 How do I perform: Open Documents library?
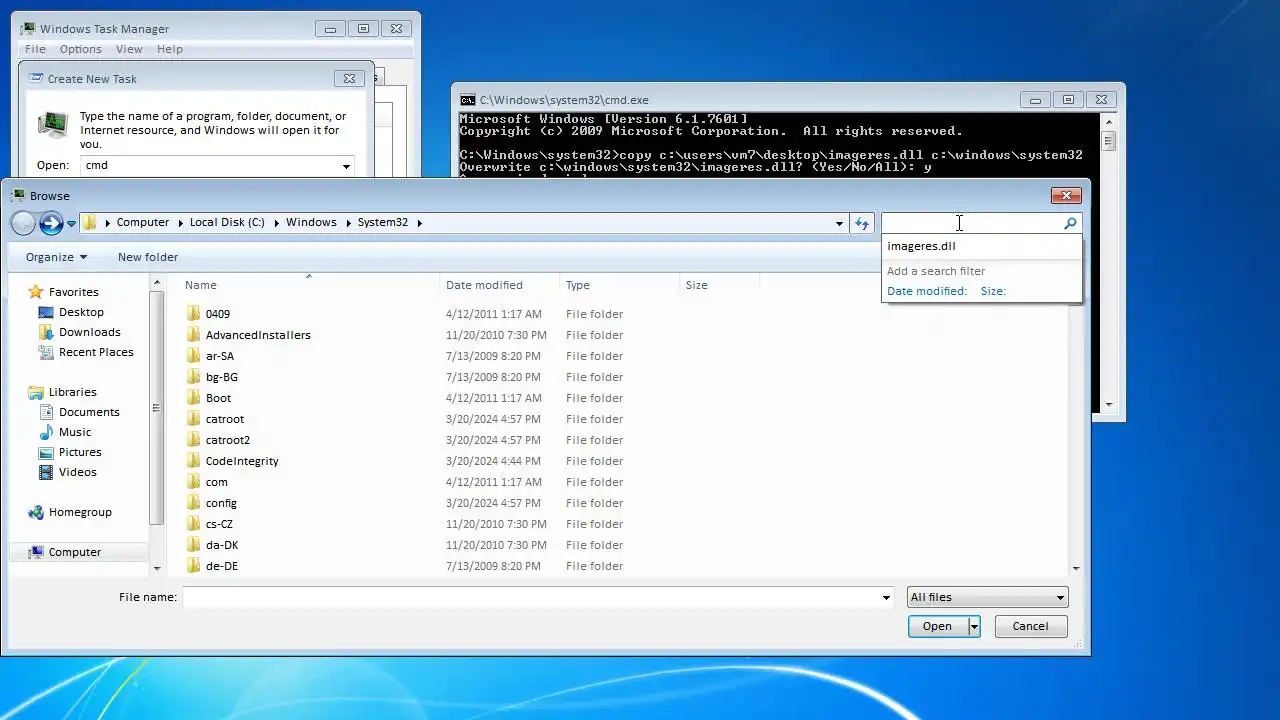click(89, 412)
